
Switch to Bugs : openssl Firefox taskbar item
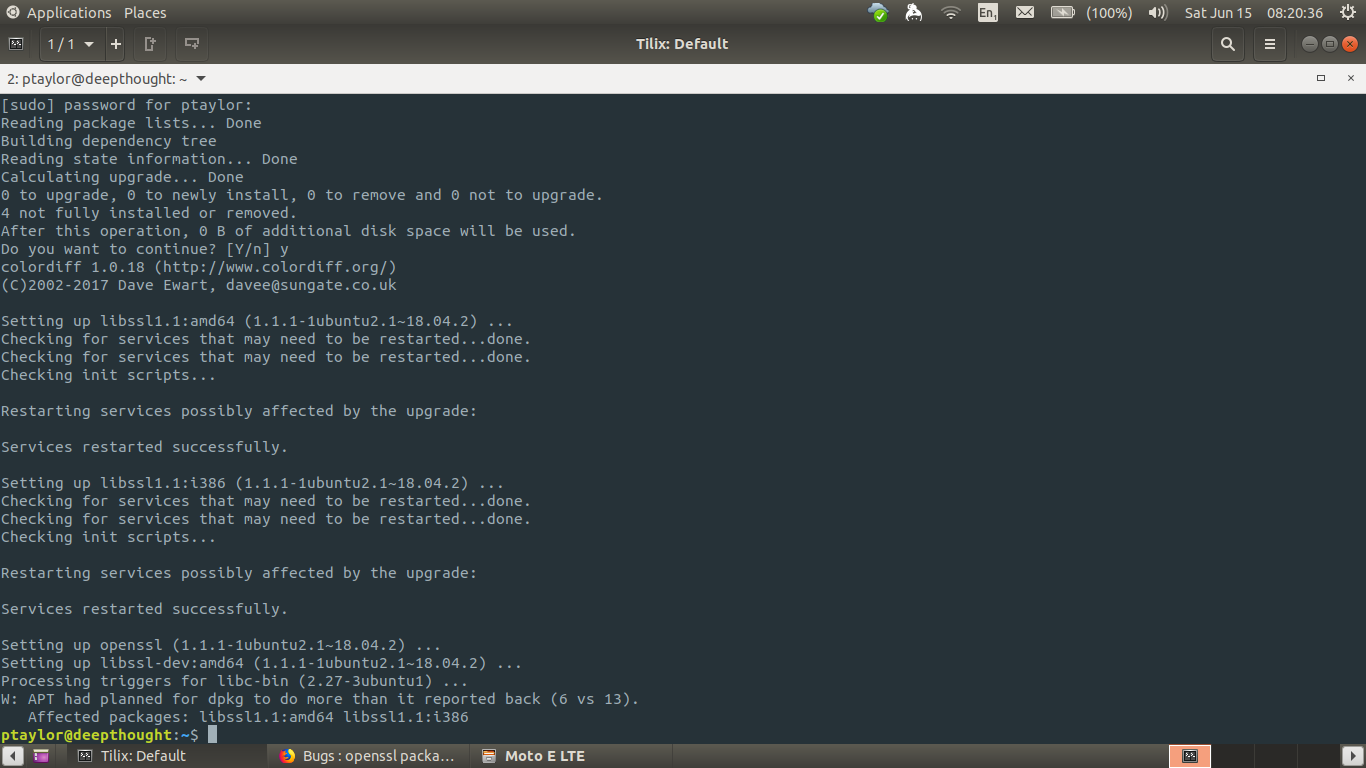coord(369,756)
